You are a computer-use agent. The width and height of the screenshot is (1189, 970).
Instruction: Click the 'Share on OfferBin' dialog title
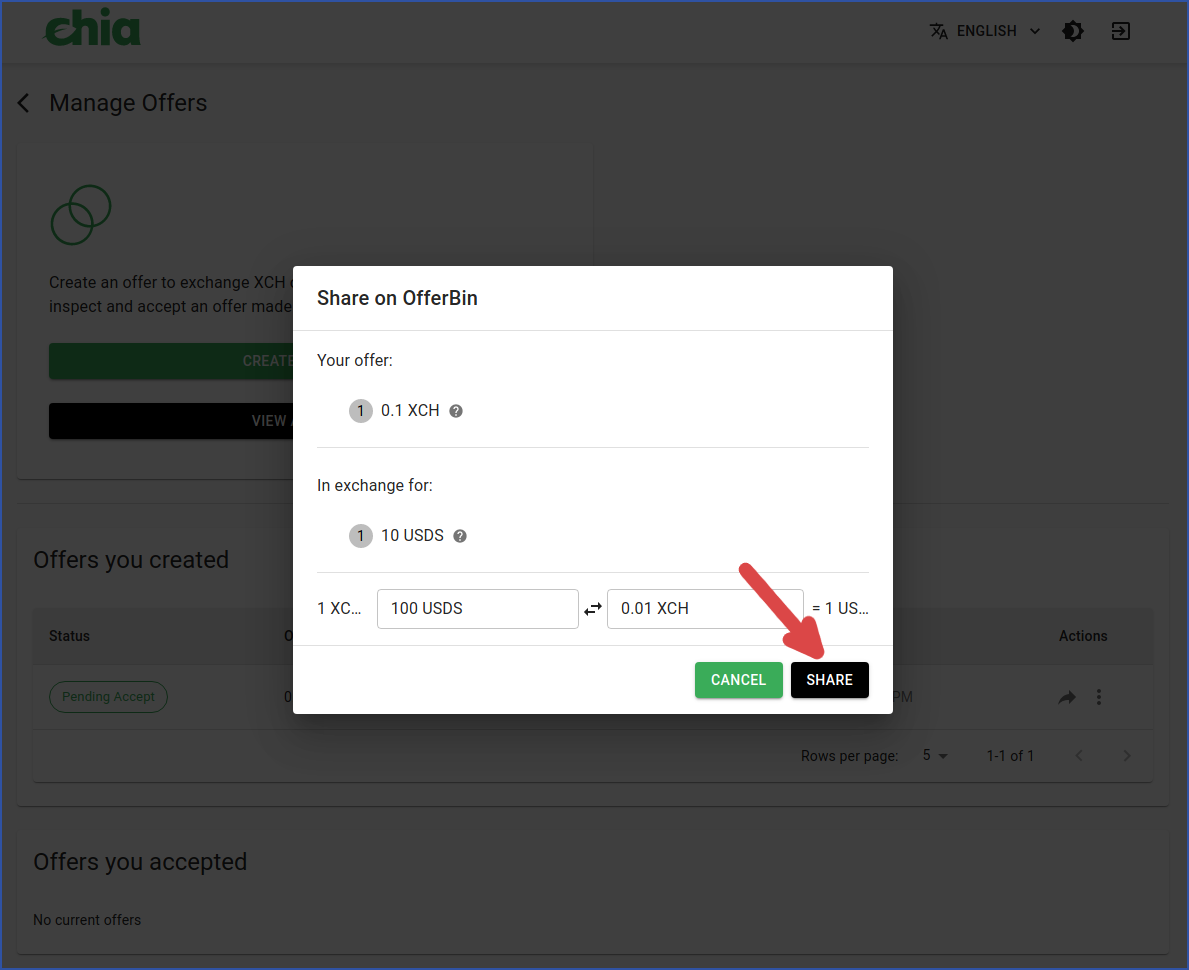click(397, 298)
